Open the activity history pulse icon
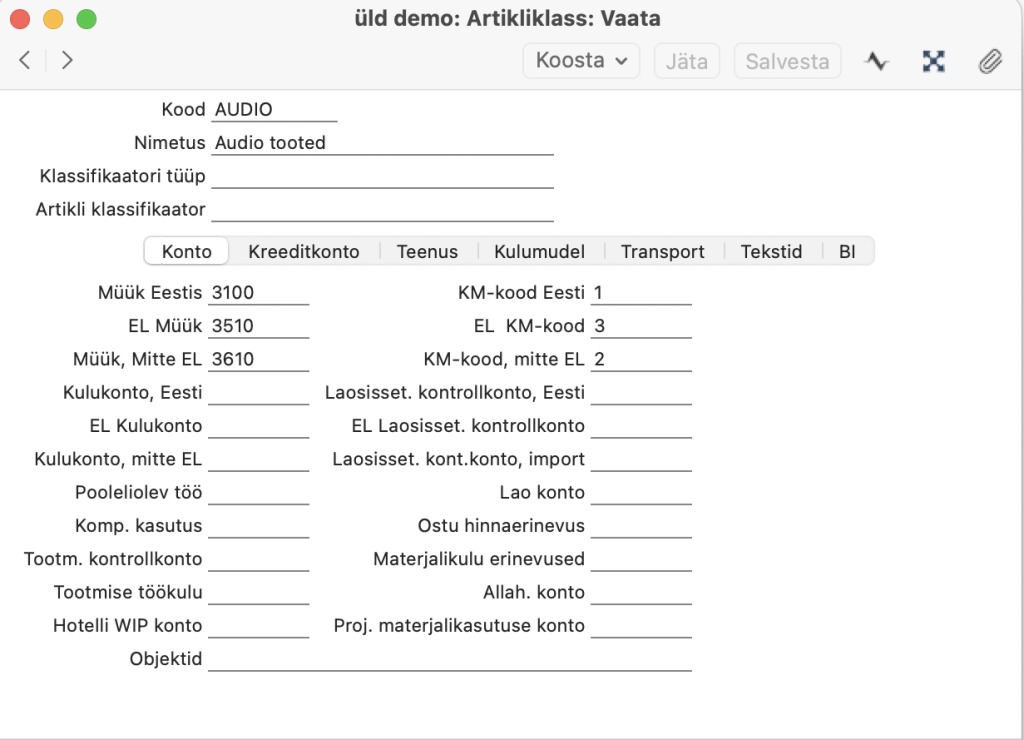The image size is (1024, 740). (877, 61)
